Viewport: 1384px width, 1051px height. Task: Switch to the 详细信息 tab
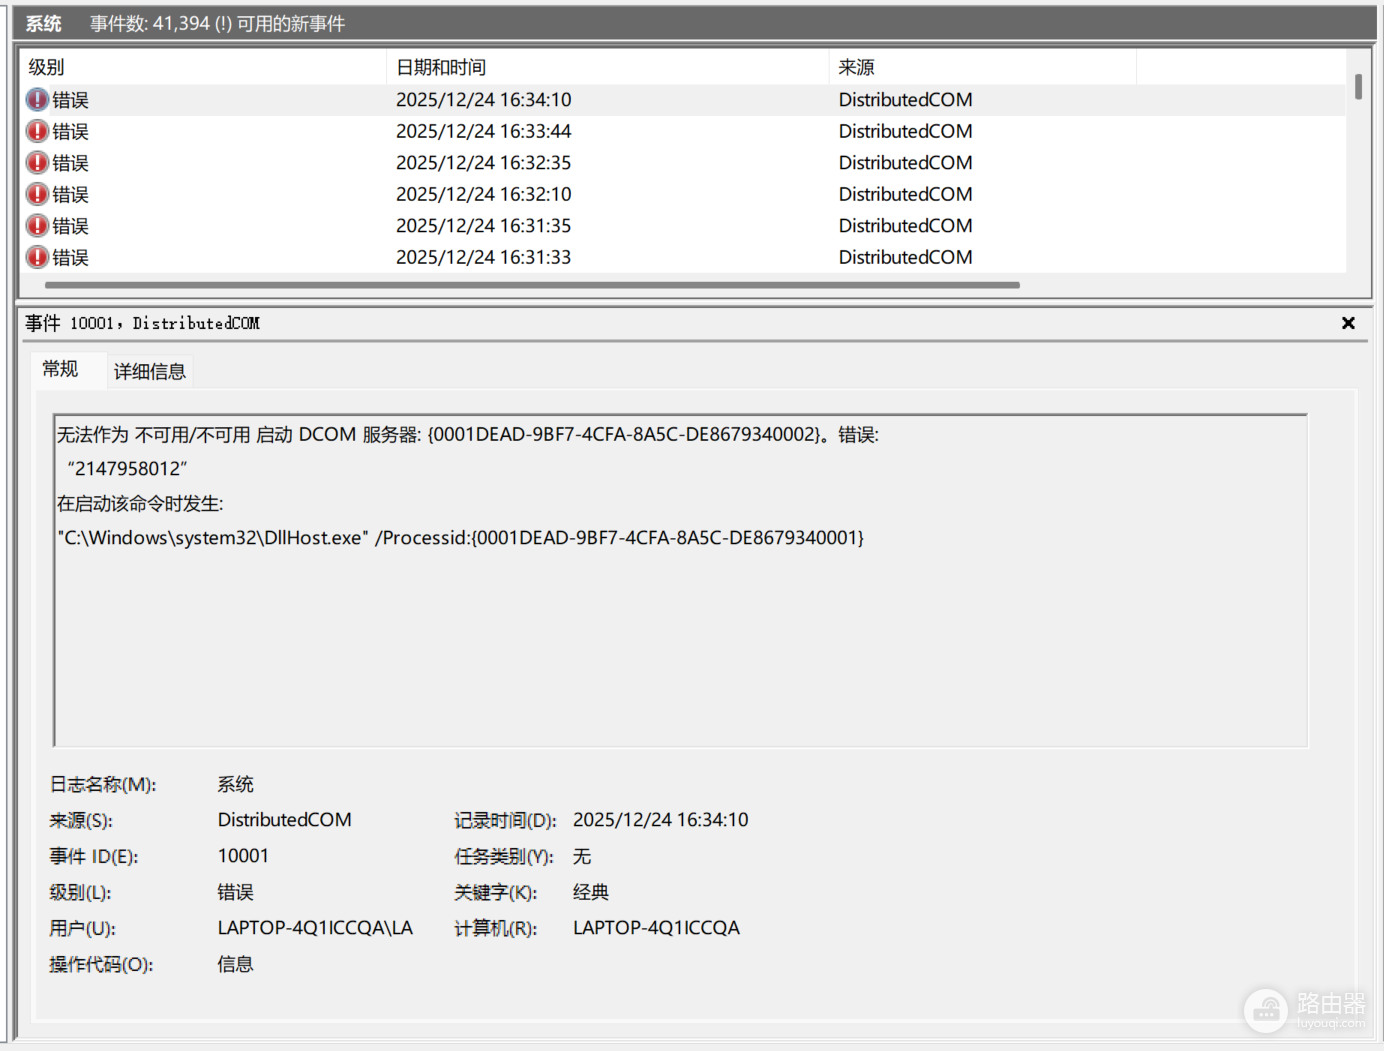(150, 372)
